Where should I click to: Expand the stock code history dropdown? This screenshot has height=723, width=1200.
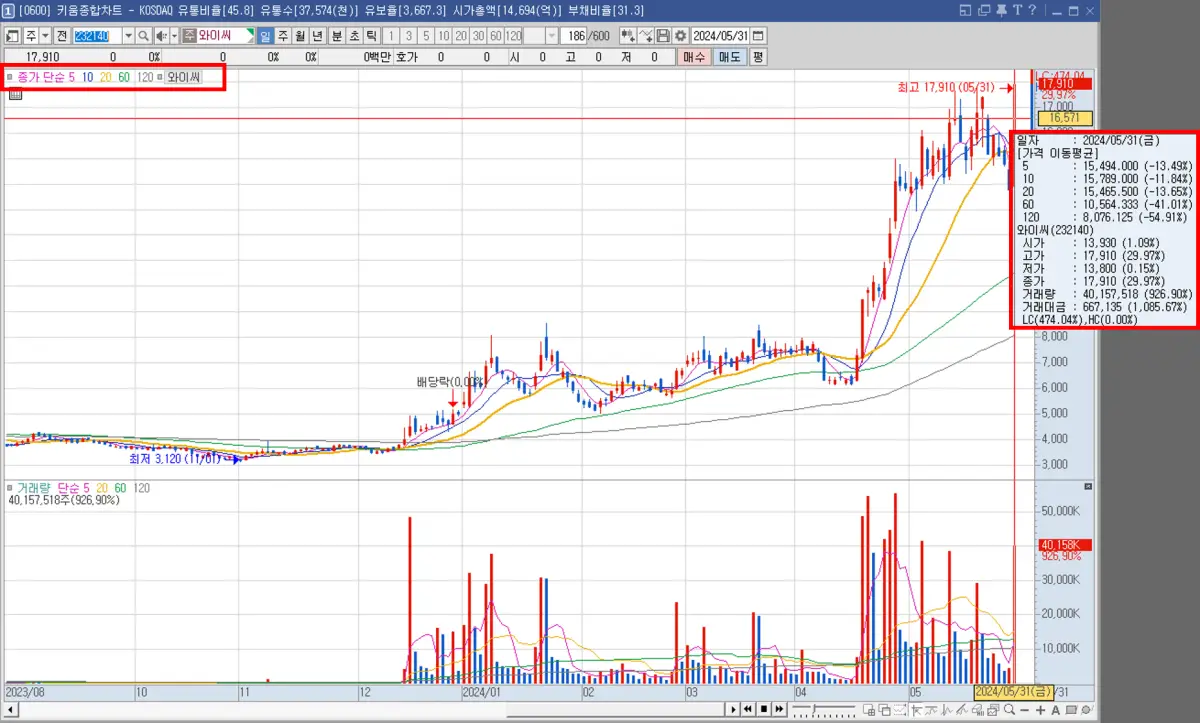click(x=128, y=35)
